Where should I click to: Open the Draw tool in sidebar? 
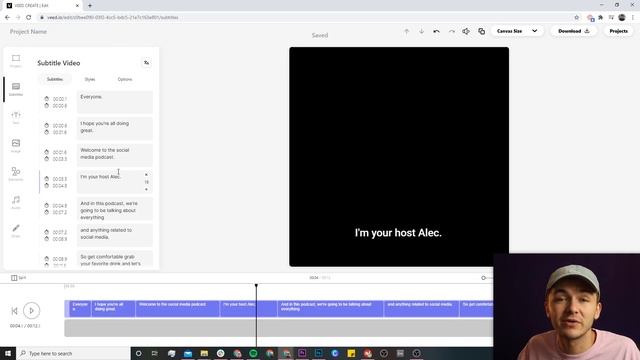tap(16, 231)
